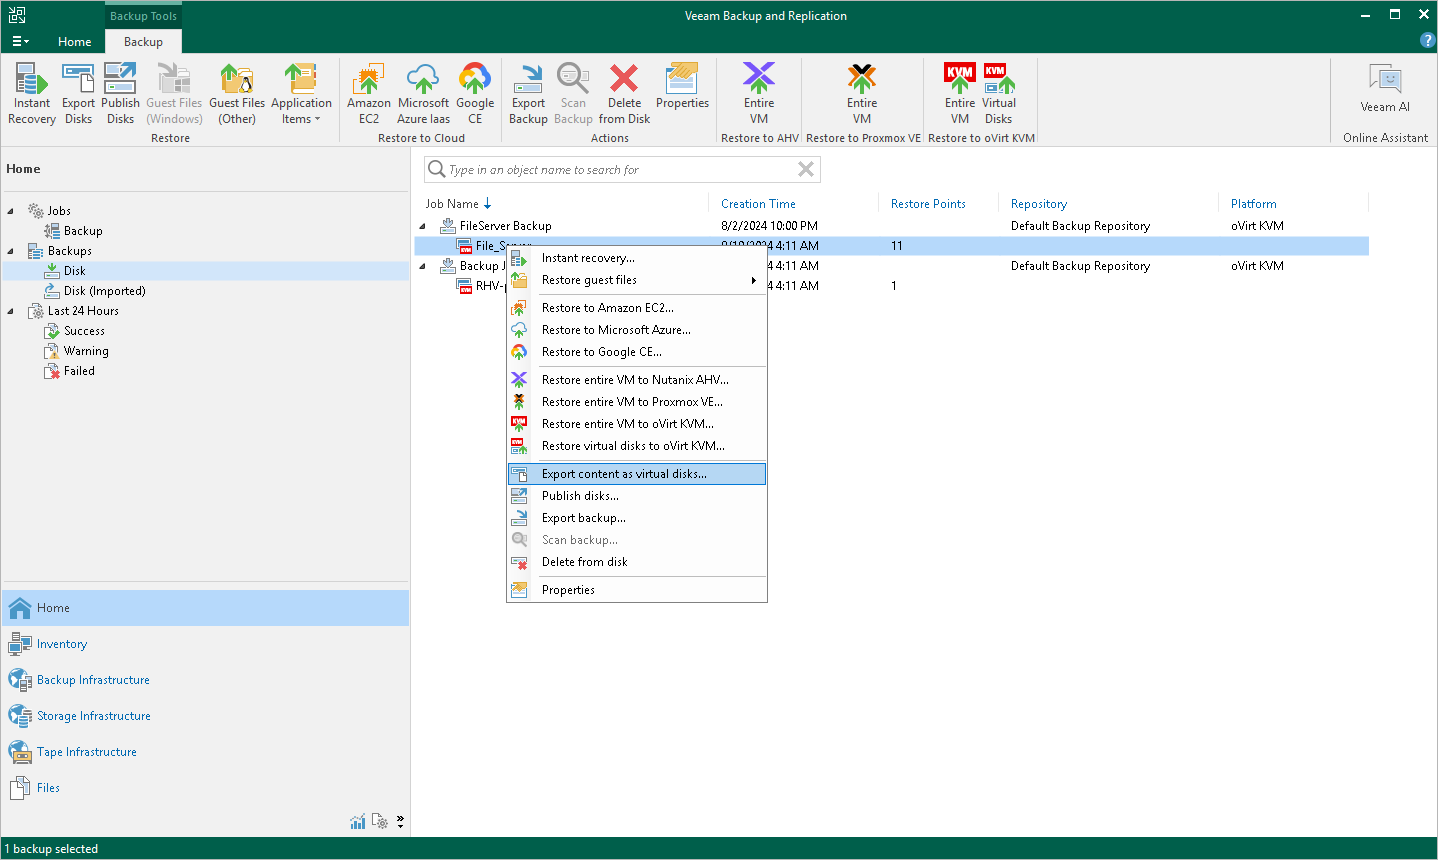Open the Home navigation view
The image size is (1438, 860).
(x=206, y=608)
